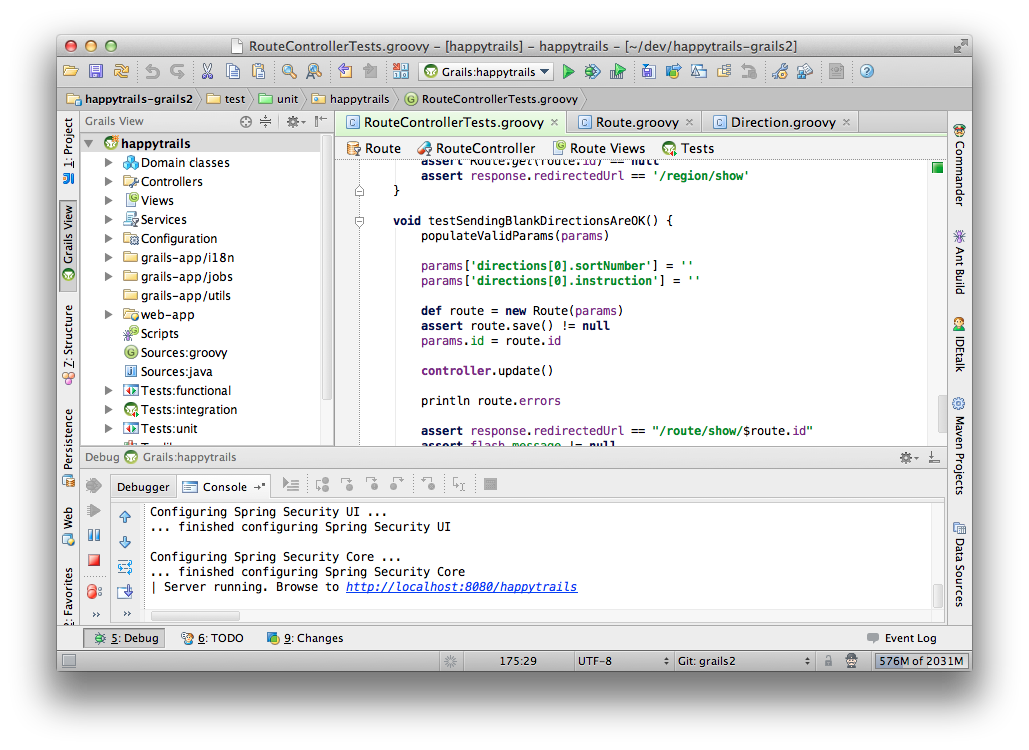Click the memory indicator 576M of 2031M
This screenshot has height=750, width=1029.
[x=921, y=661]
